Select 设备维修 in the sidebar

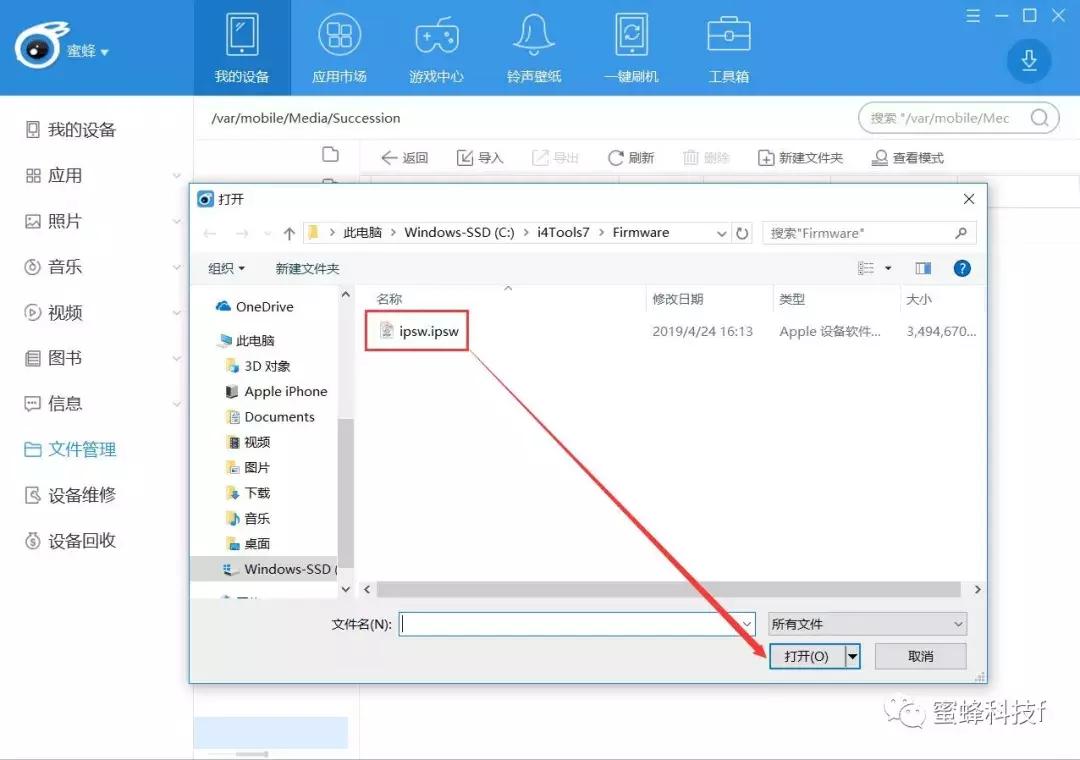70,495
